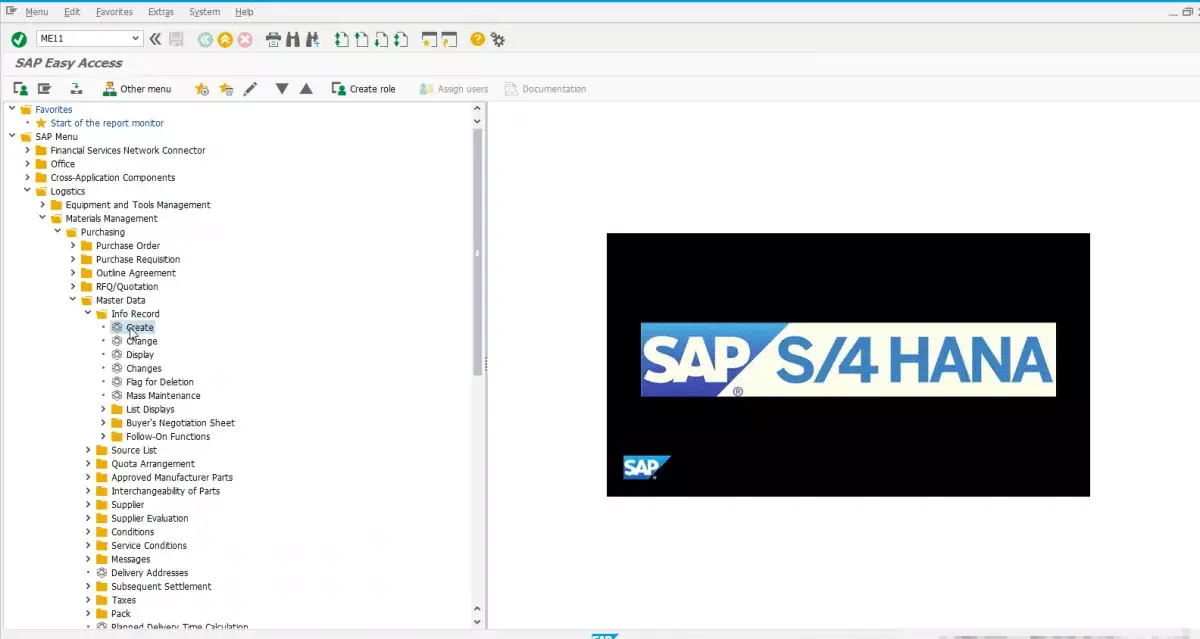Click the yellow Exit icon in the toolbar

225,39
